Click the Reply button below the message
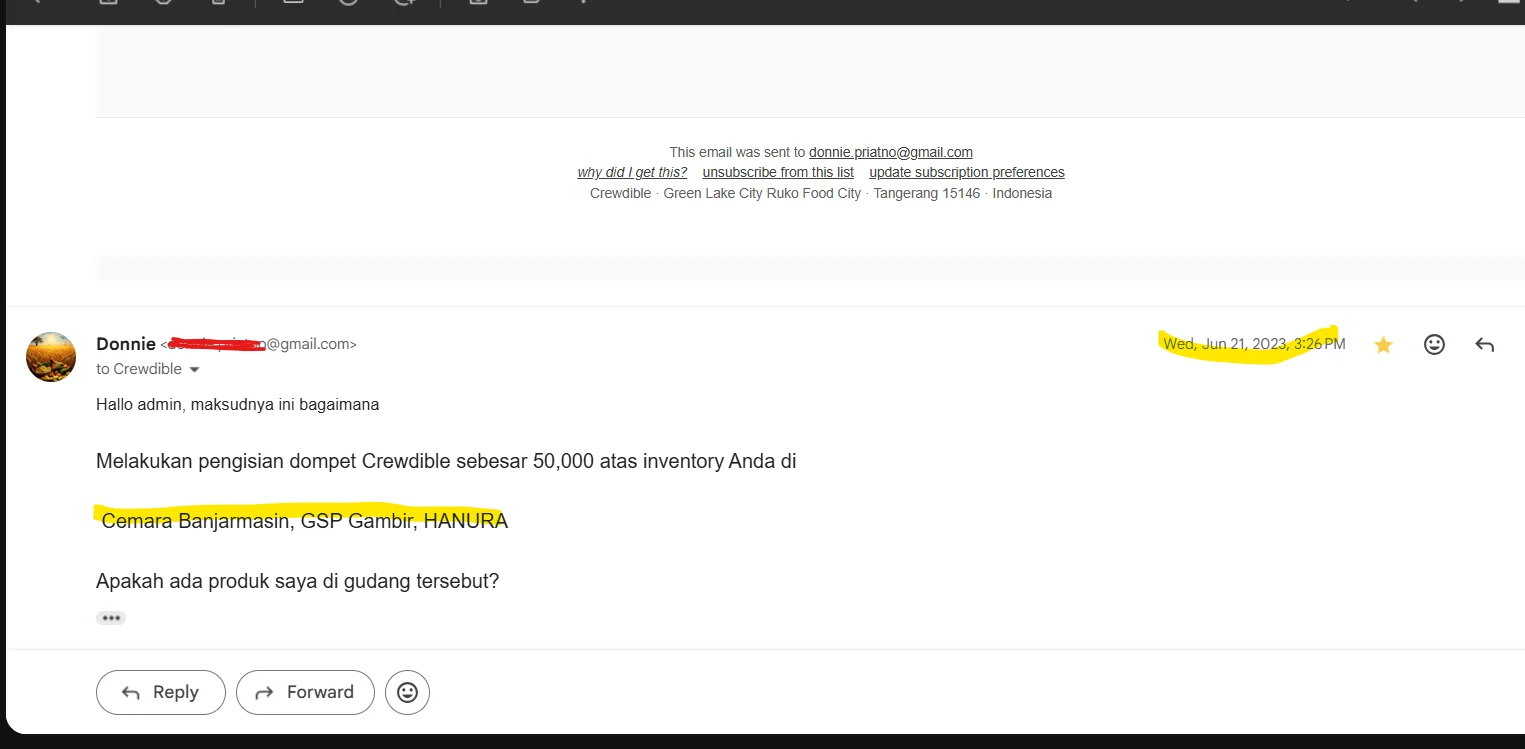The width and height of the screenshot is (1525, 749). point(161,692)
